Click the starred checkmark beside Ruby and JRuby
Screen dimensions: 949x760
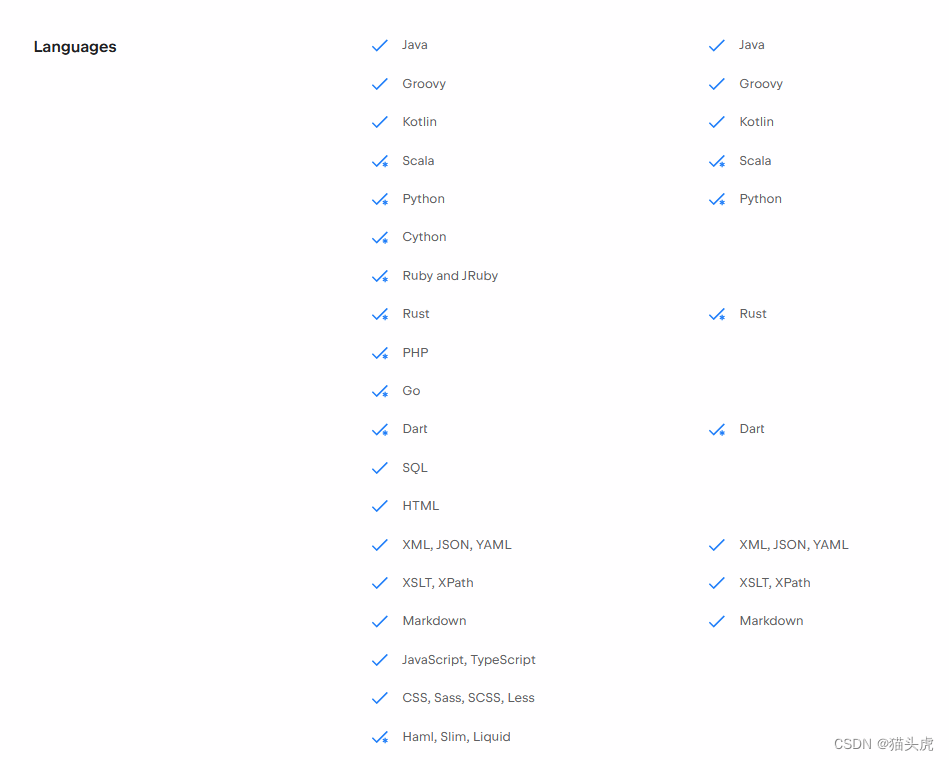coord(379,277)
